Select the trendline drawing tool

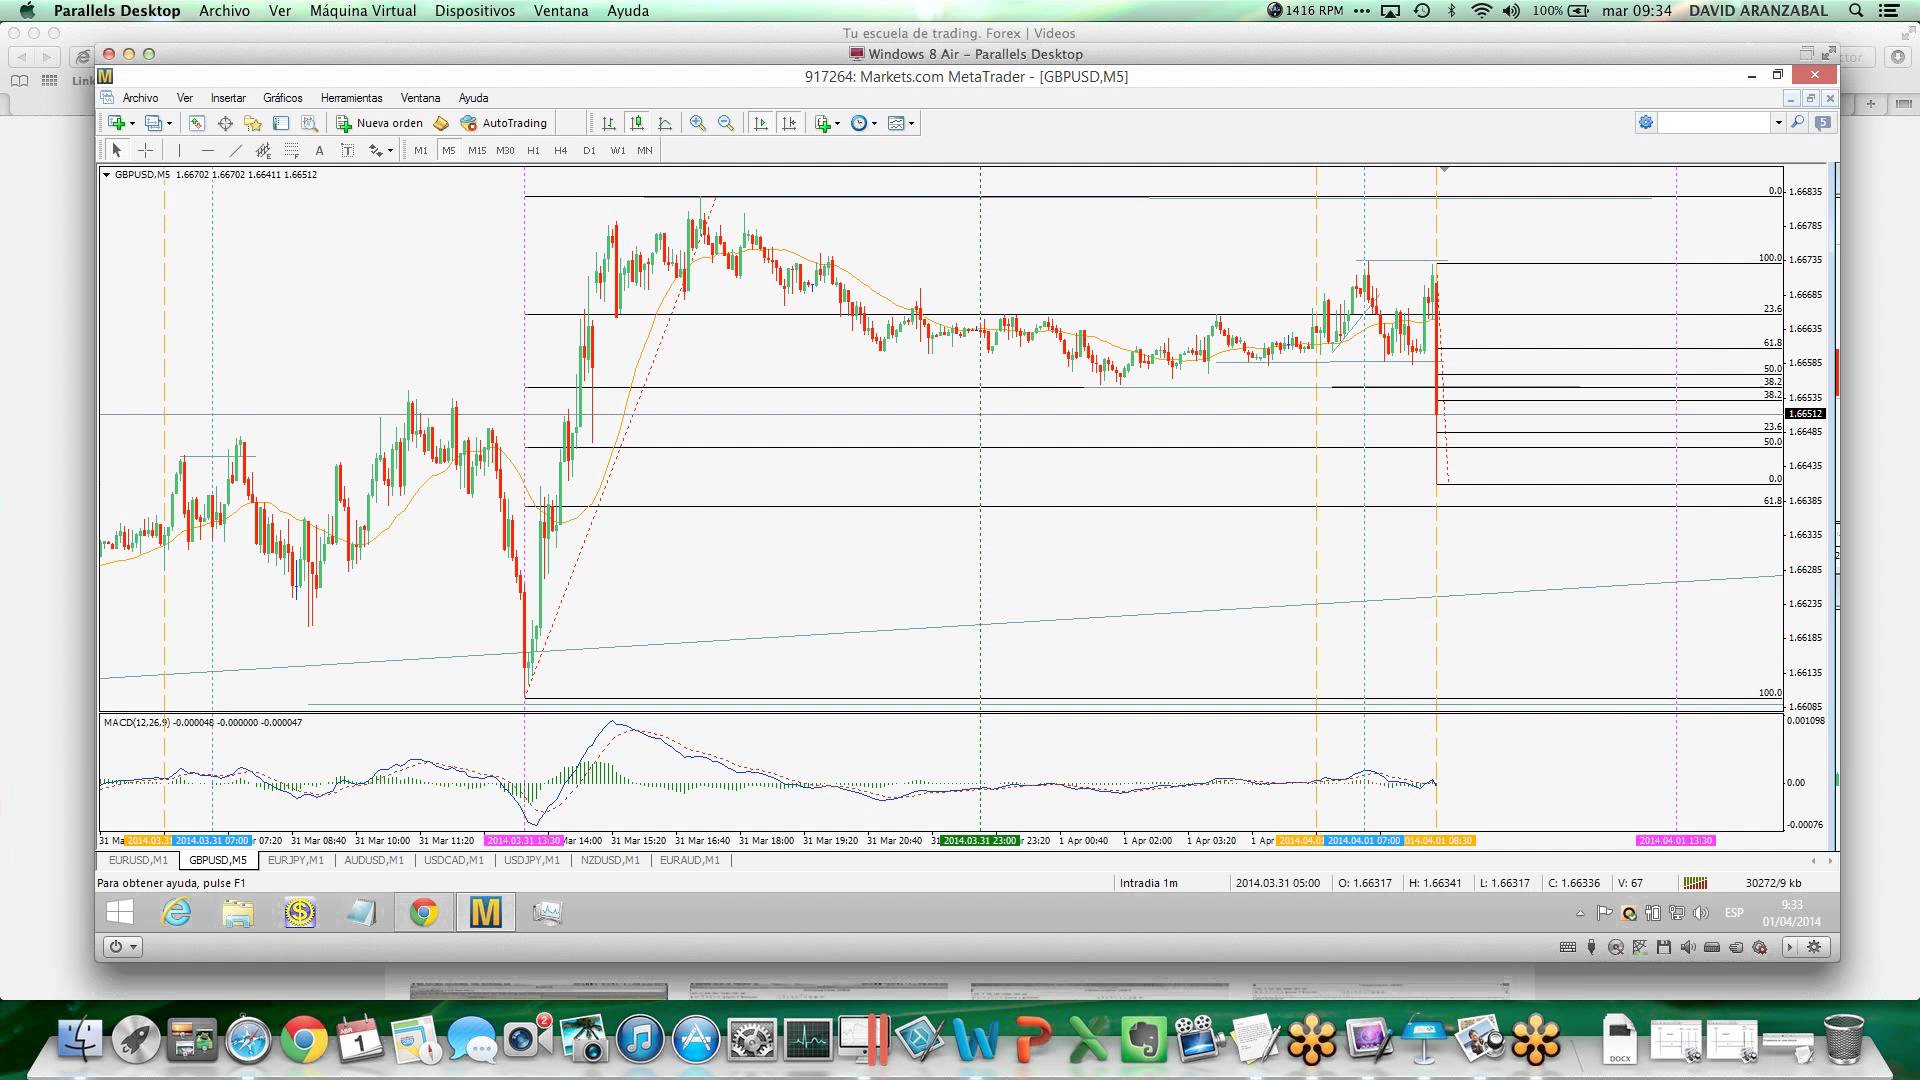pos(236,150)
